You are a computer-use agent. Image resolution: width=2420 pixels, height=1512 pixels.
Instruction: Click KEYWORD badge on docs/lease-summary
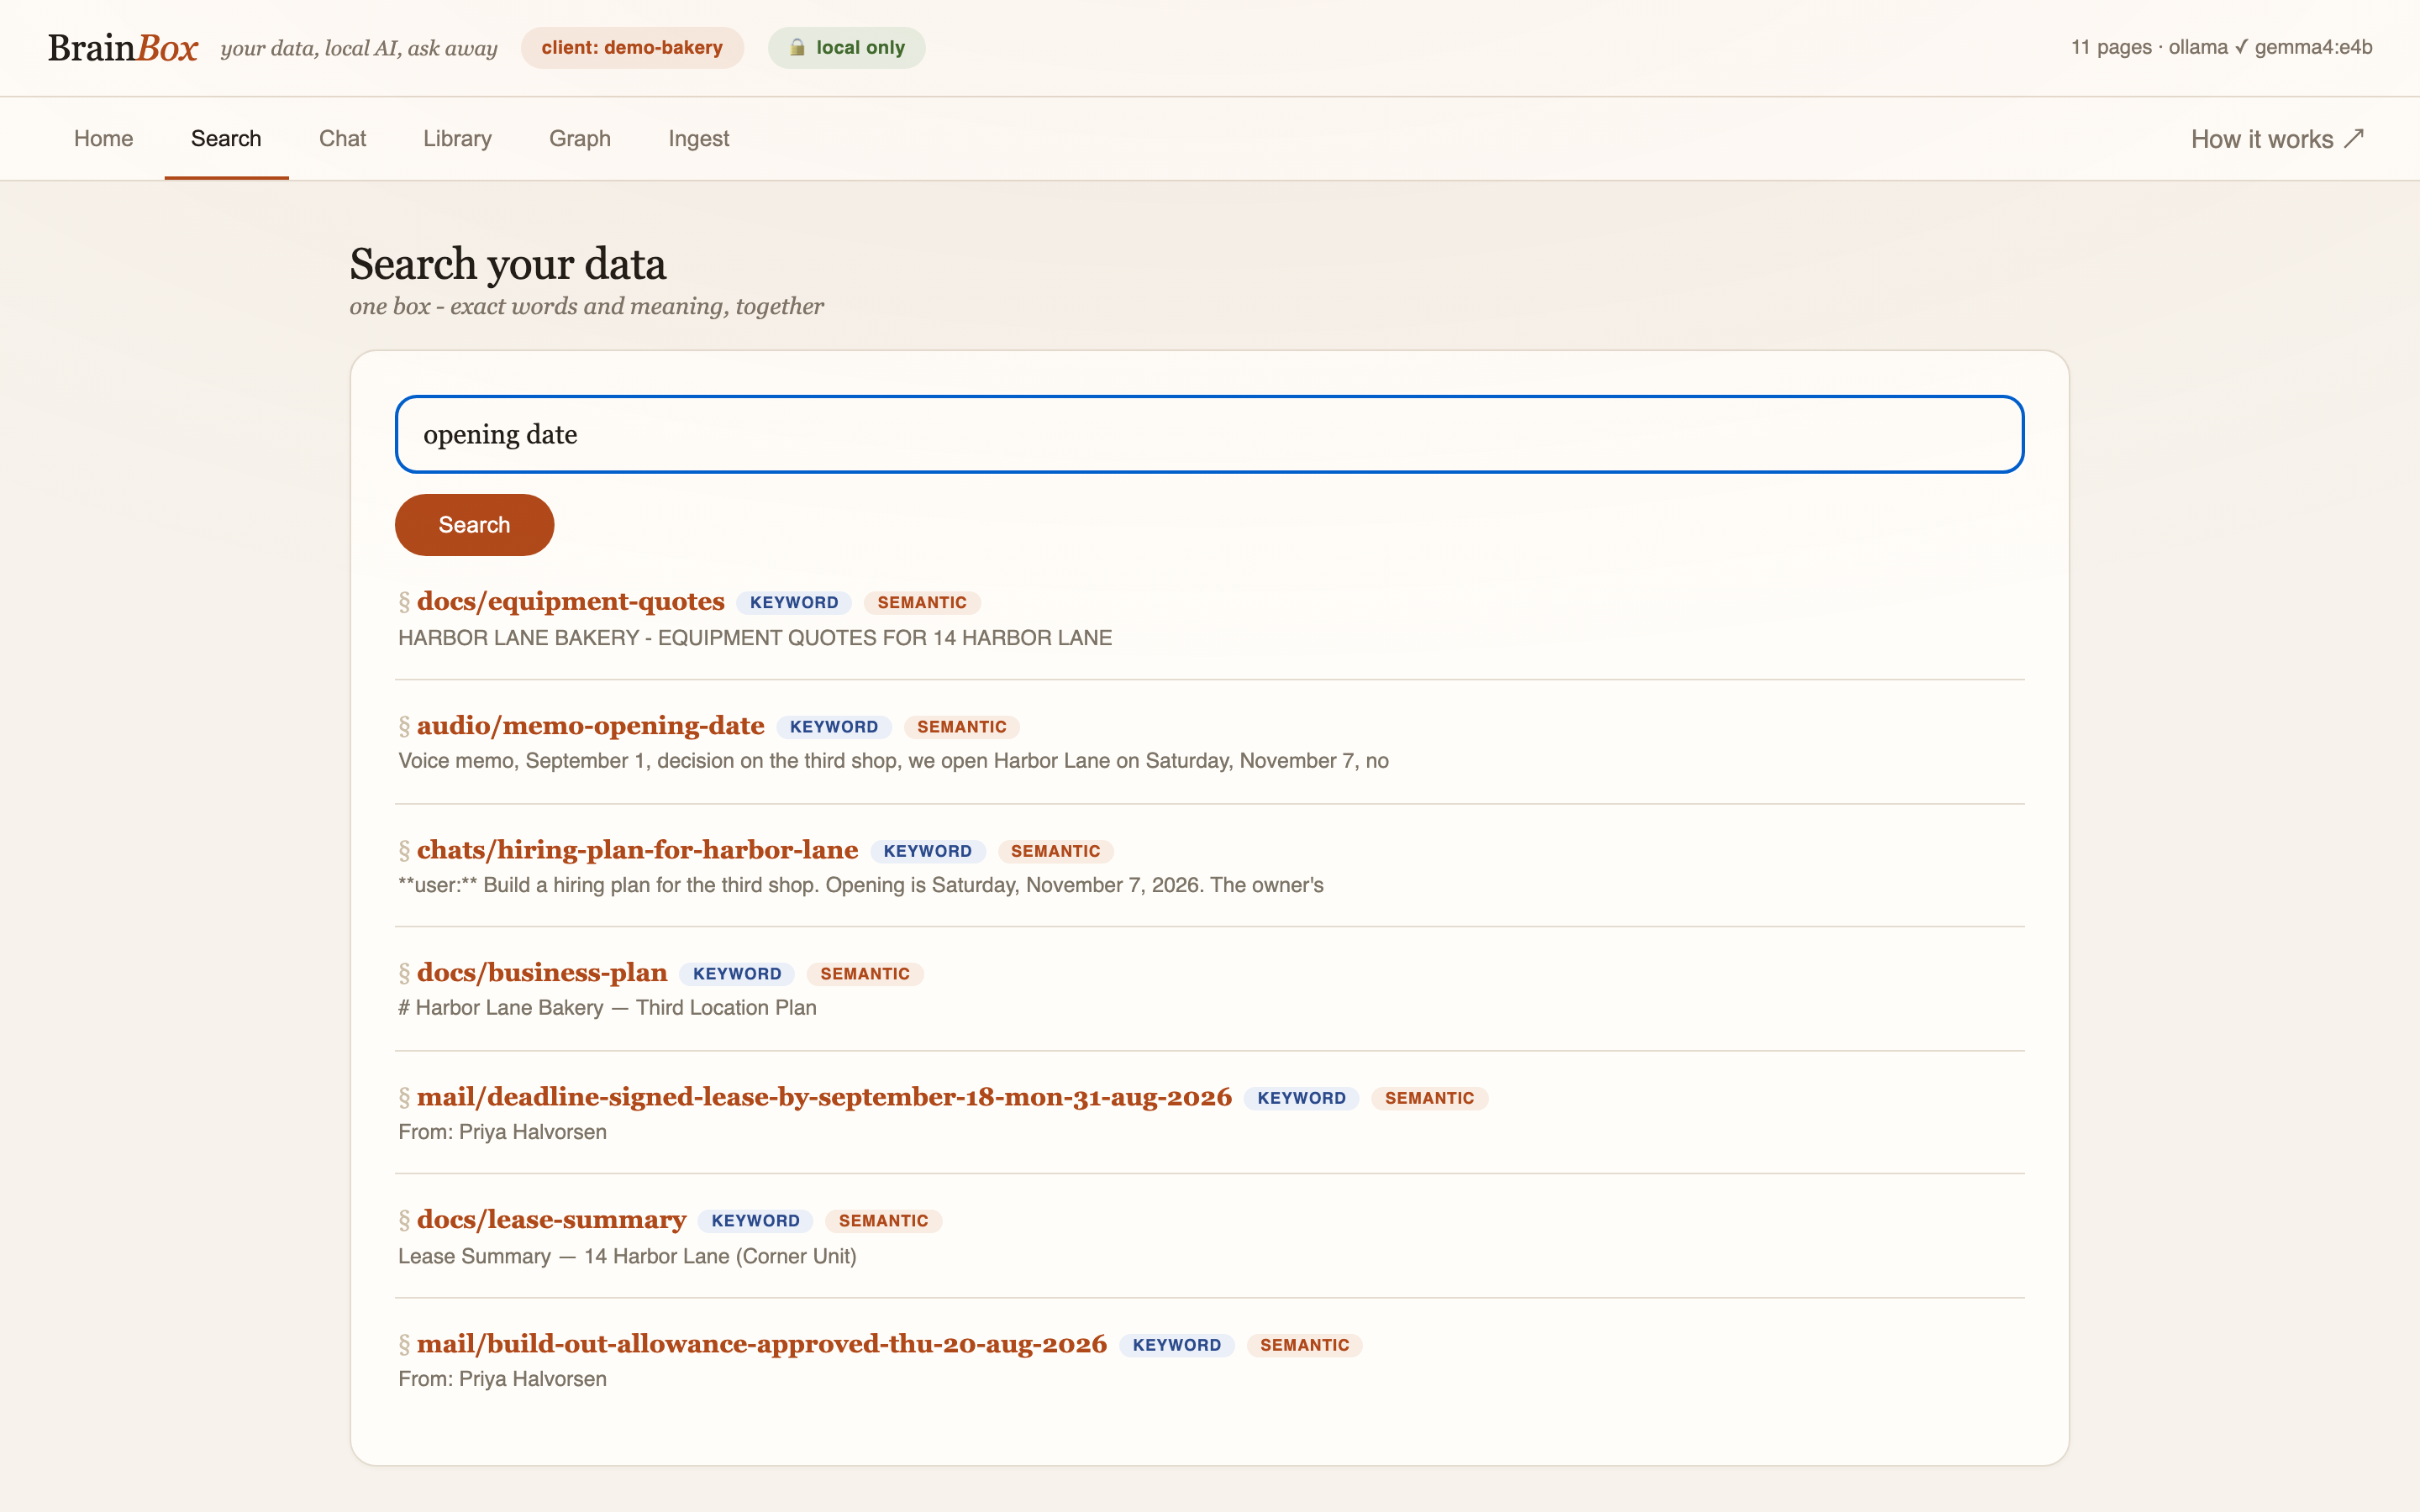[755, 1221]
